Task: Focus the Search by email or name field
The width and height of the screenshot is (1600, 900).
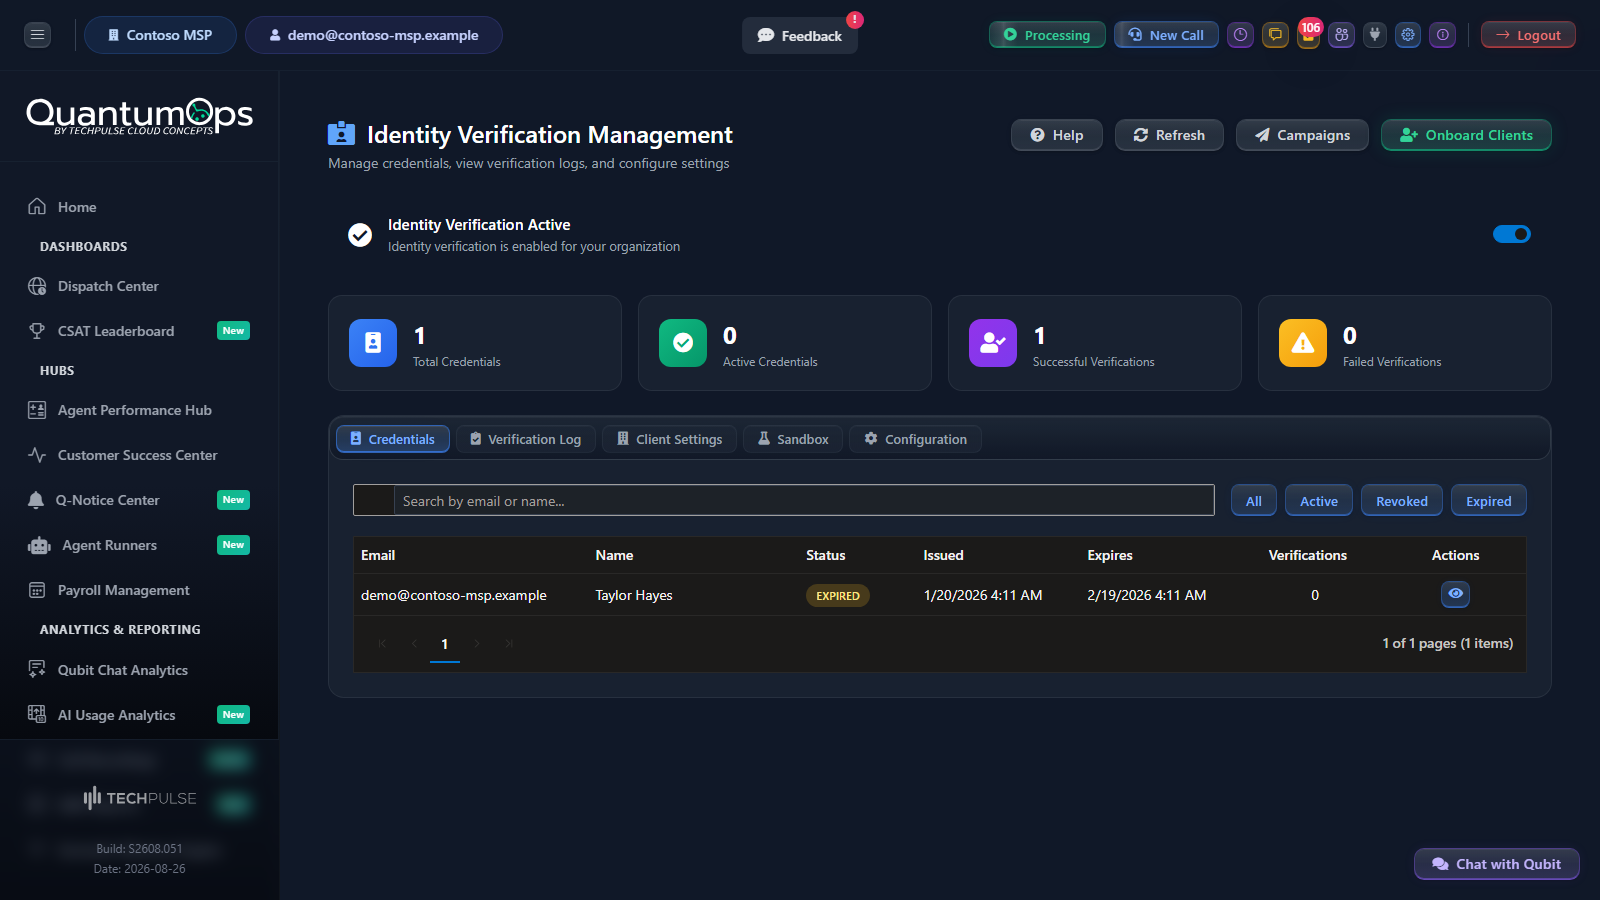Action: click(x=804, y=500)
